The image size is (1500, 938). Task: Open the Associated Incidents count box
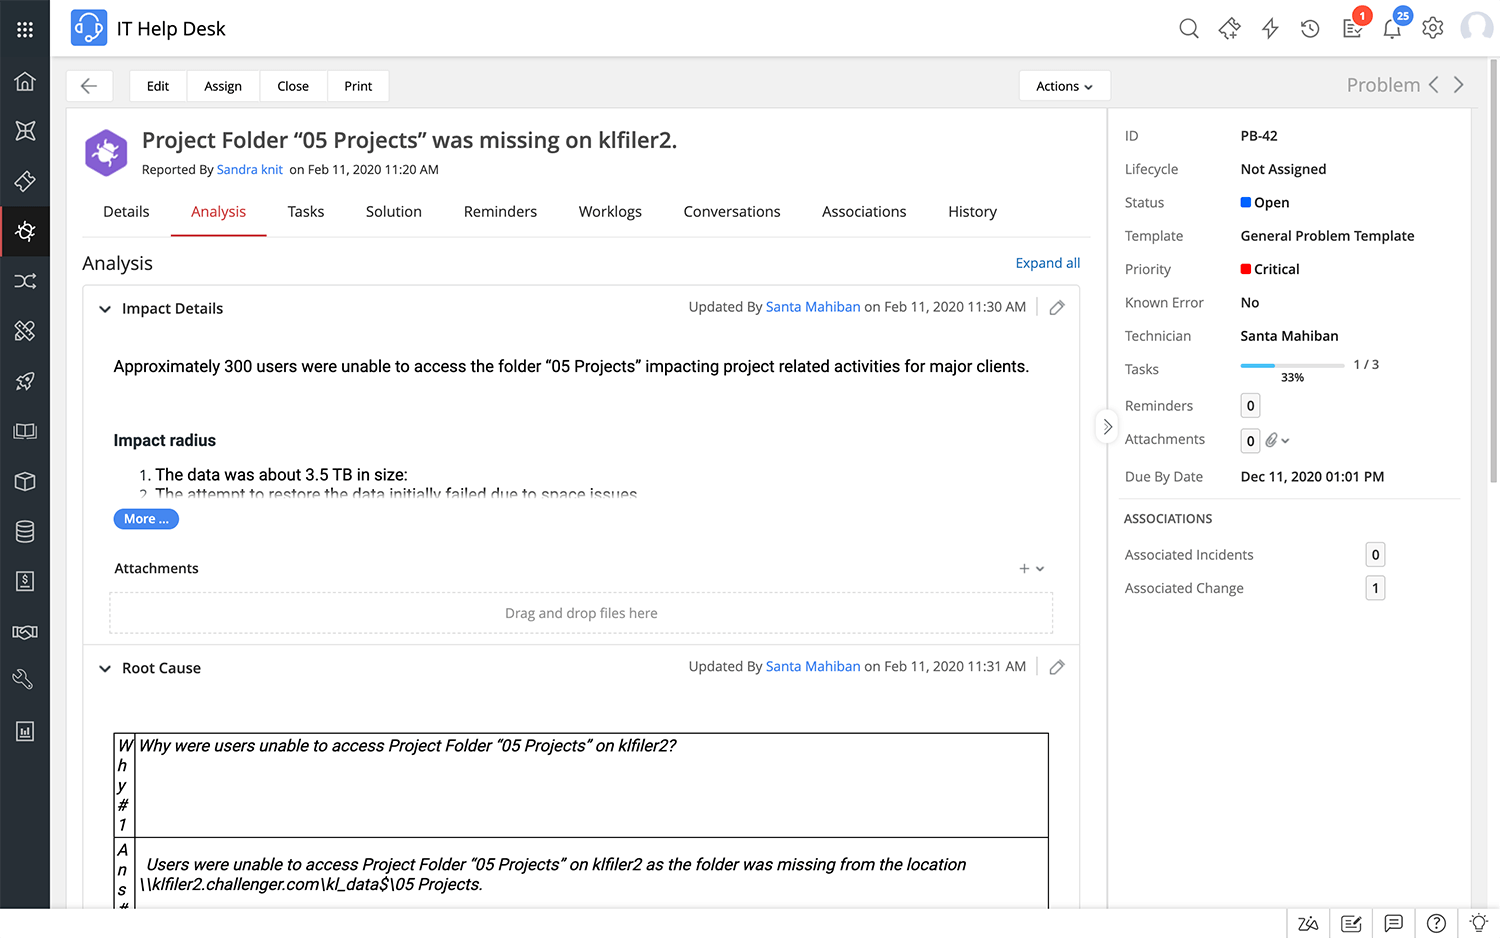(1375, 555)
